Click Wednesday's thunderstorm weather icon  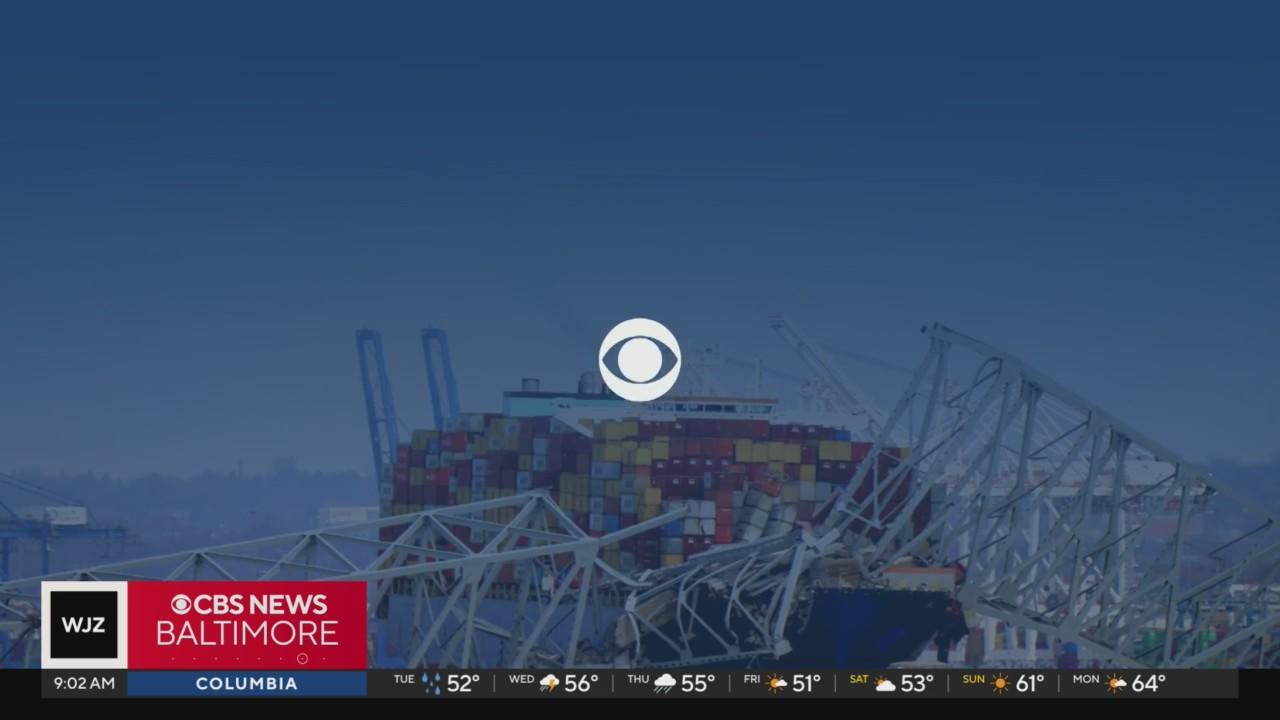pyautogui.click(x=549, y=684)
